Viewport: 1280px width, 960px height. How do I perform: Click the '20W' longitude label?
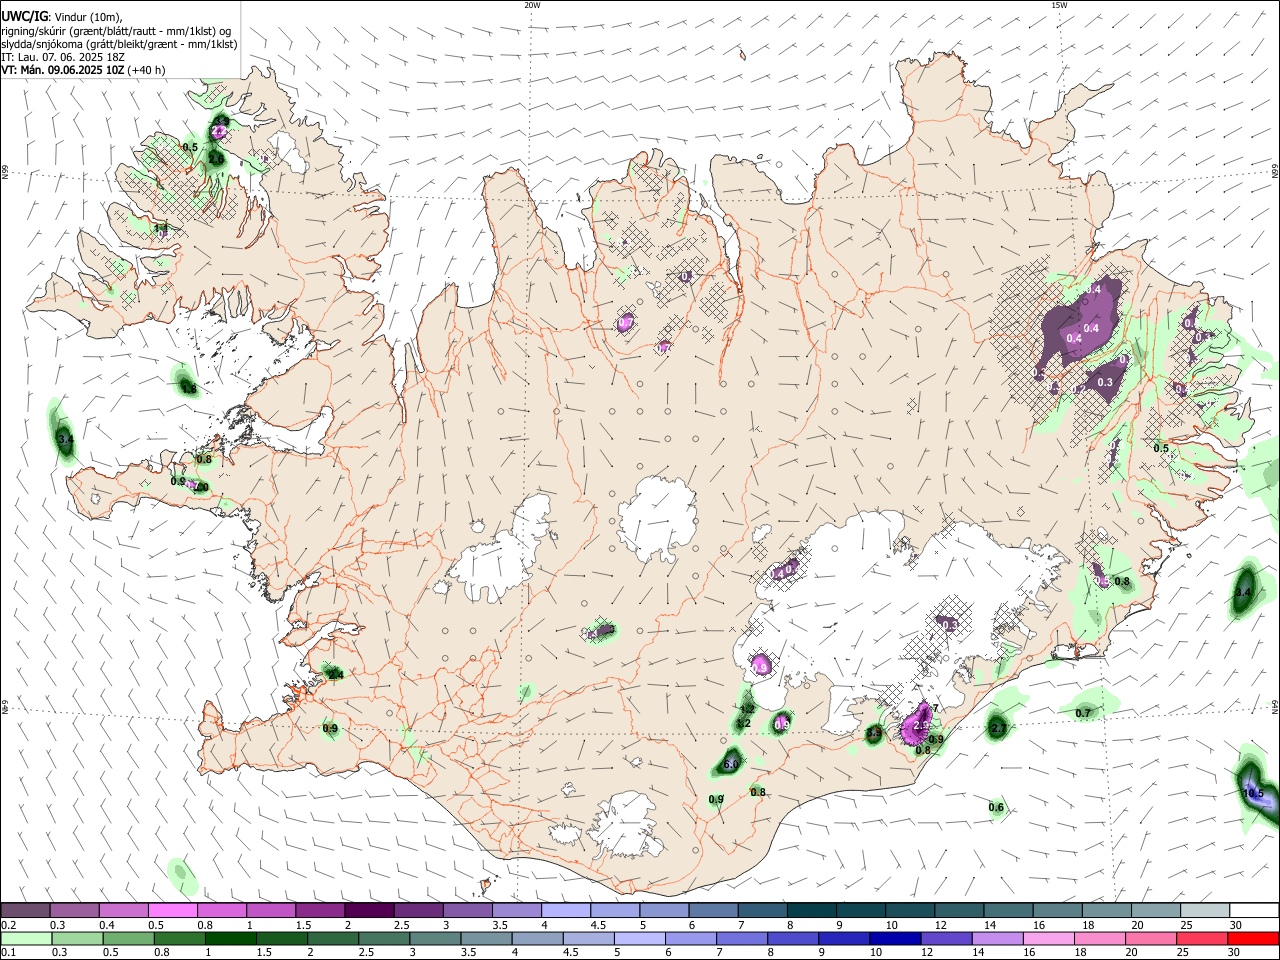[x=532, y=5]
